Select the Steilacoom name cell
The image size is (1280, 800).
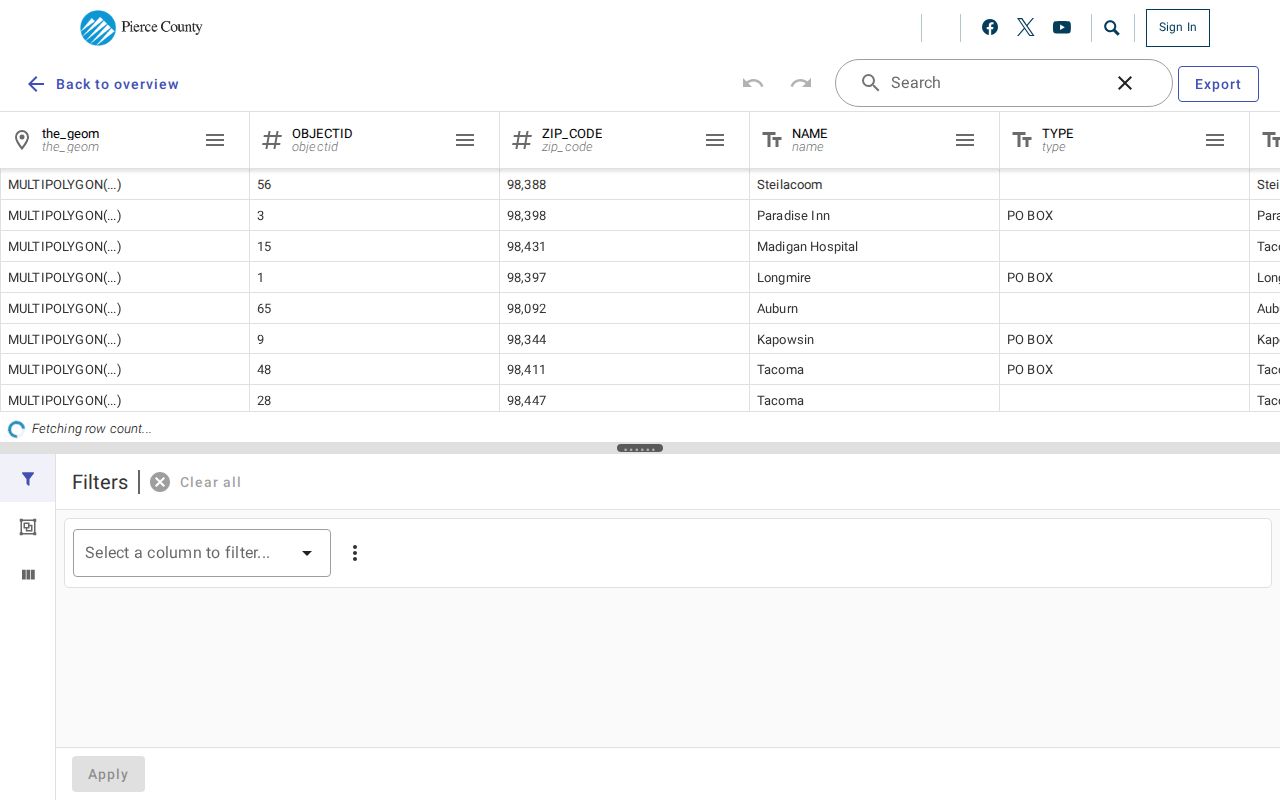click(874, 185)
